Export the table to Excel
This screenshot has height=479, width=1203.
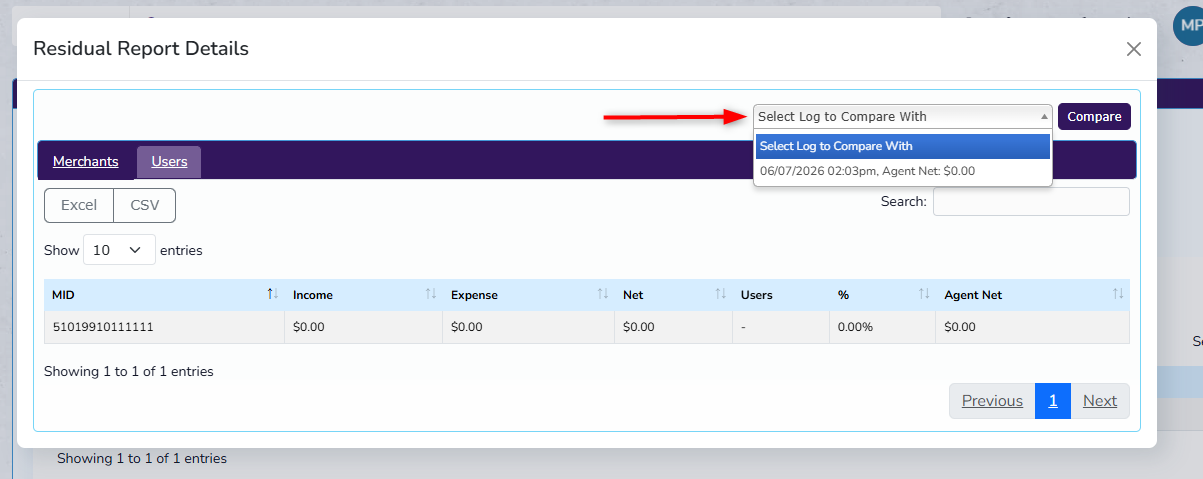coord(79,205)
